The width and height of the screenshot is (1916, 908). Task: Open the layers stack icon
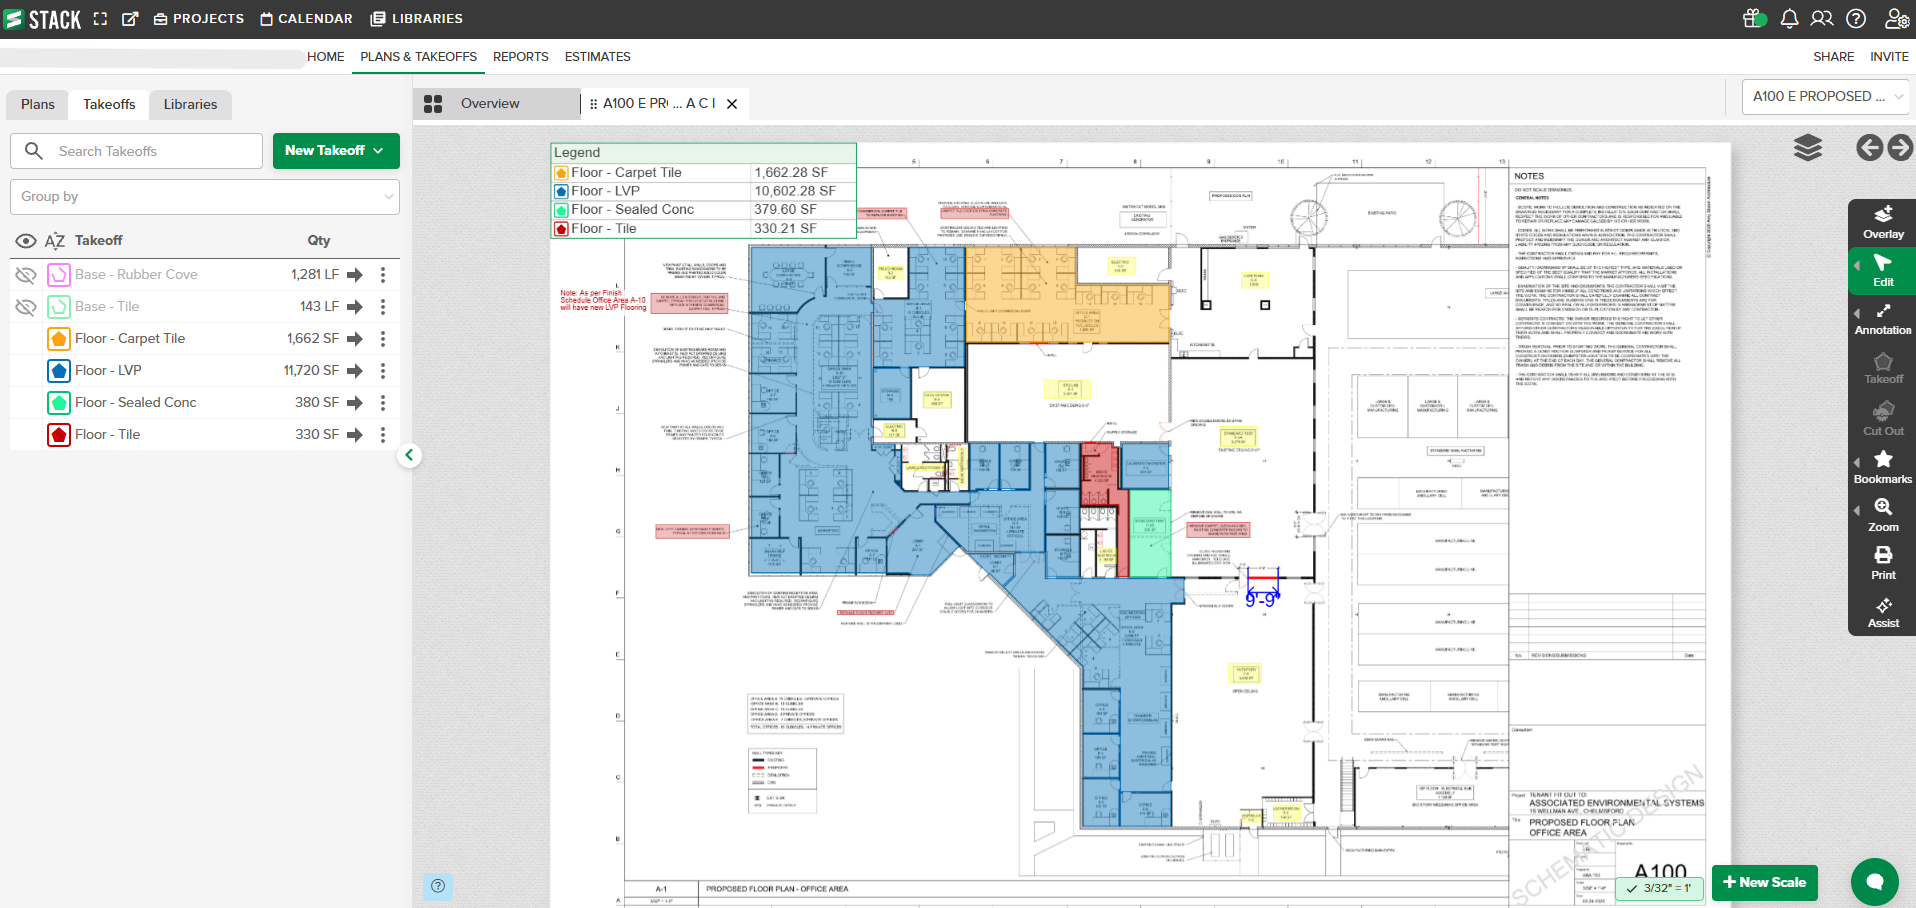[1807, 148]
